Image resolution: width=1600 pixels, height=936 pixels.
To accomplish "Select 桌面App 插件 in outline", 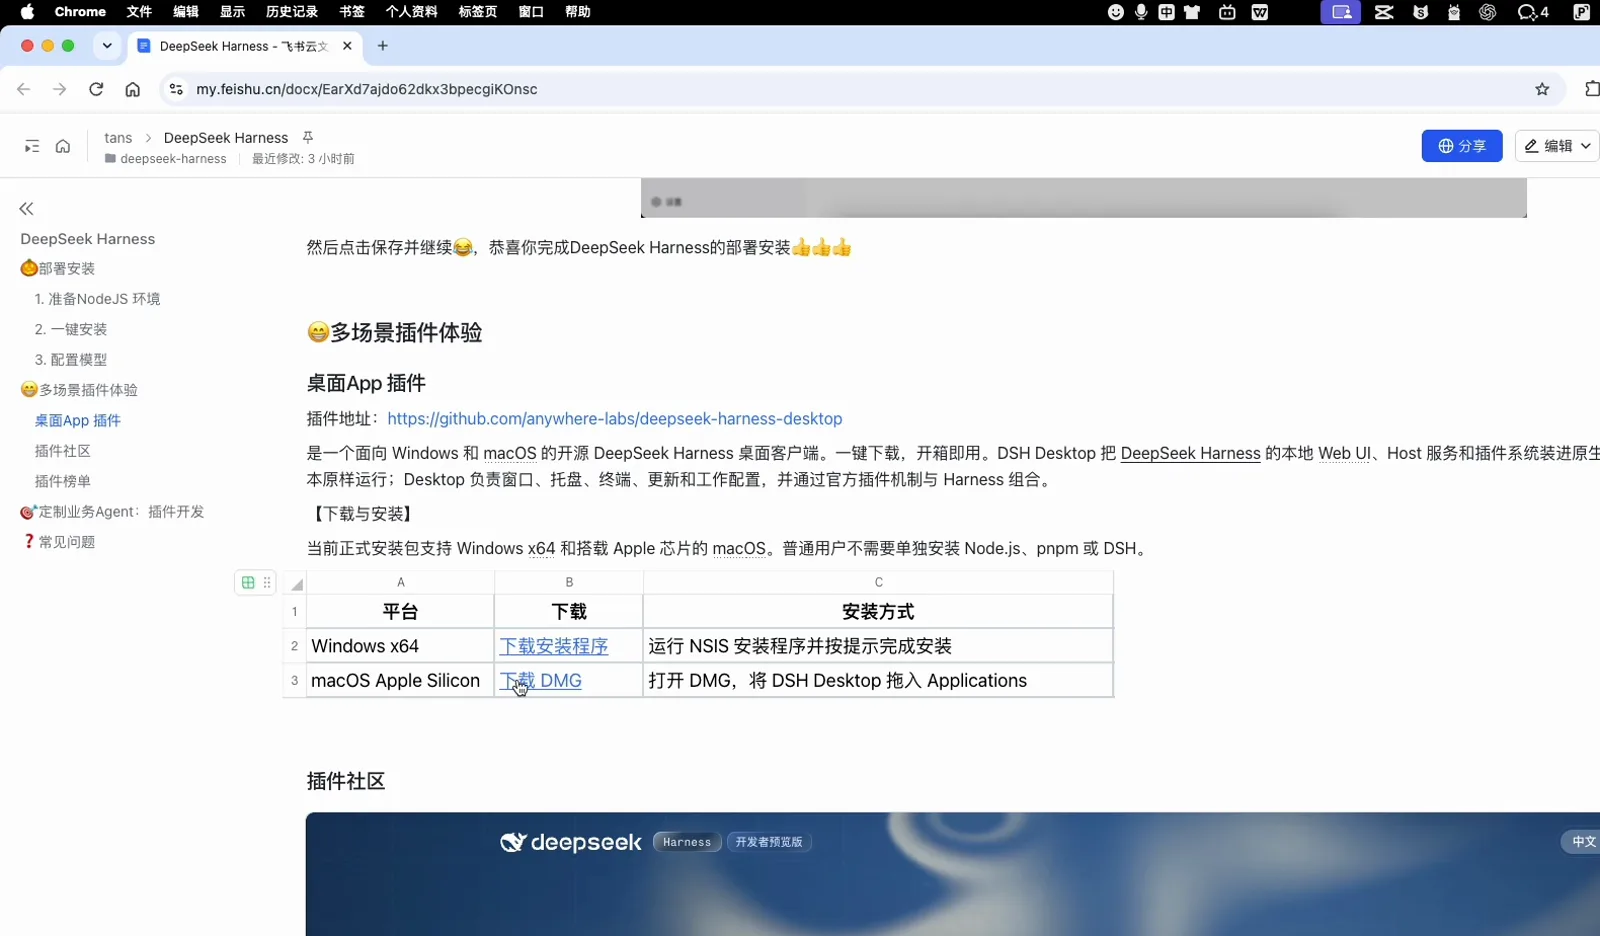I will click(x=78, y=421).
